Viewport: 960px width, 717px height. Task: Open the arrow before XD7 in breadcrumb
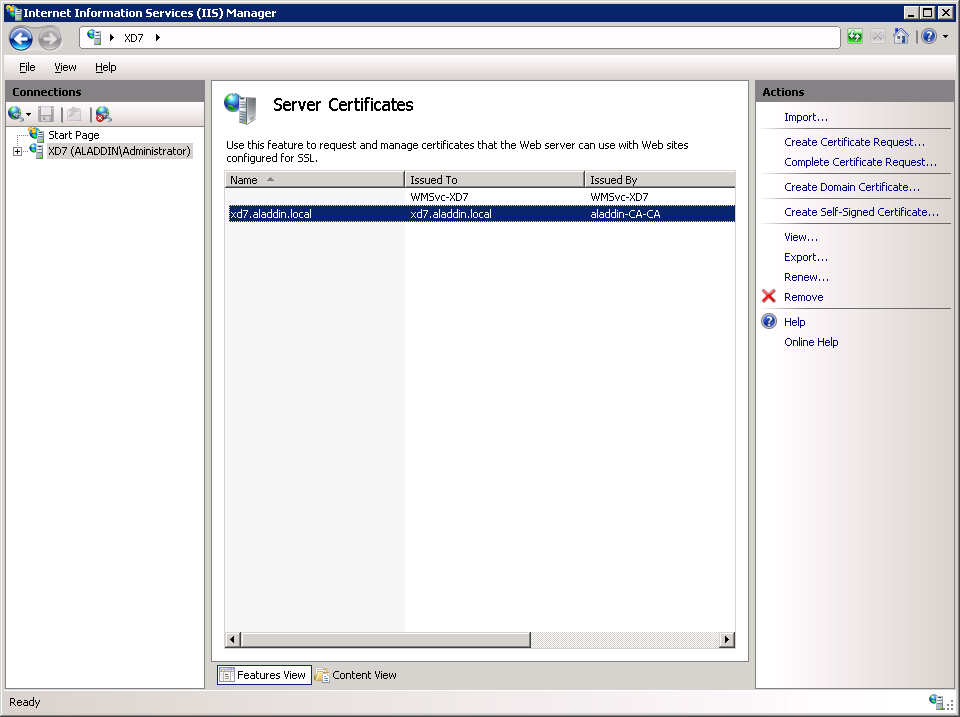tap(111, 38)
